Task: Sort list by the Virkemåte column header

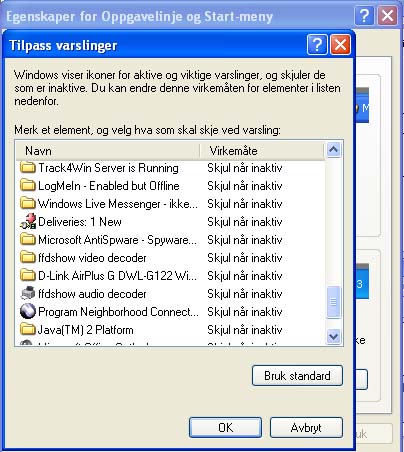Action: click(x=262, y=151)
